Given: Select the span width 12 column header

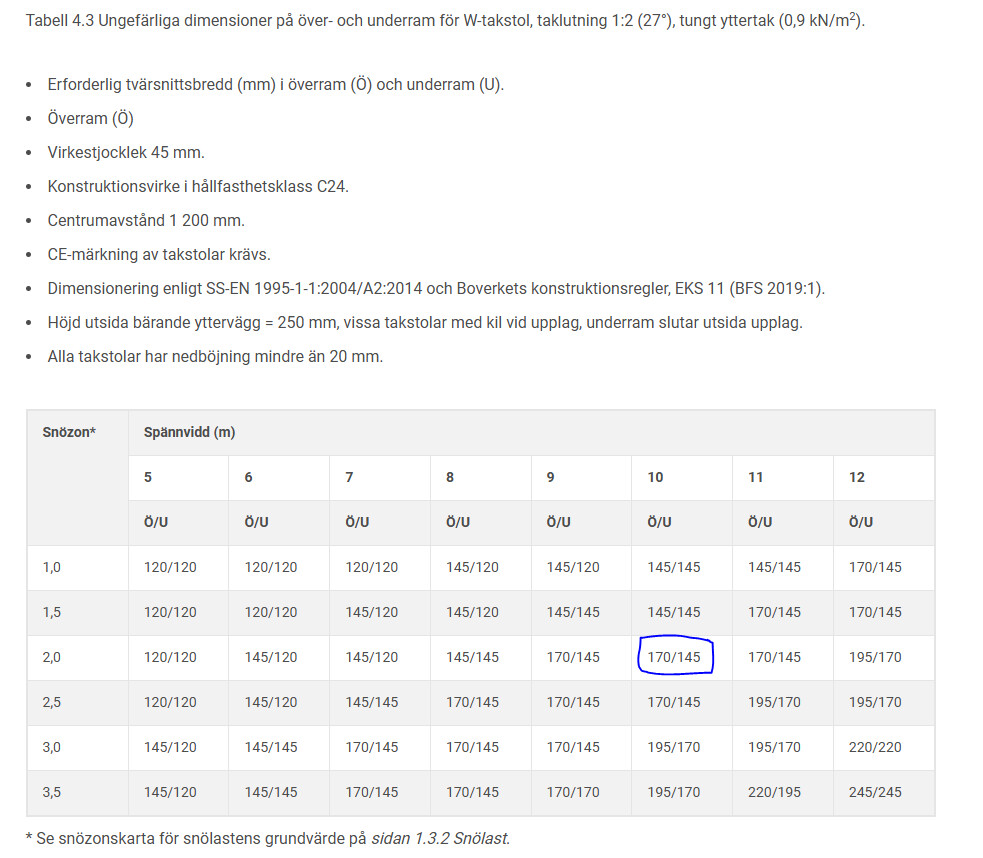Looking at the screenshot, I should coord(857,477).
